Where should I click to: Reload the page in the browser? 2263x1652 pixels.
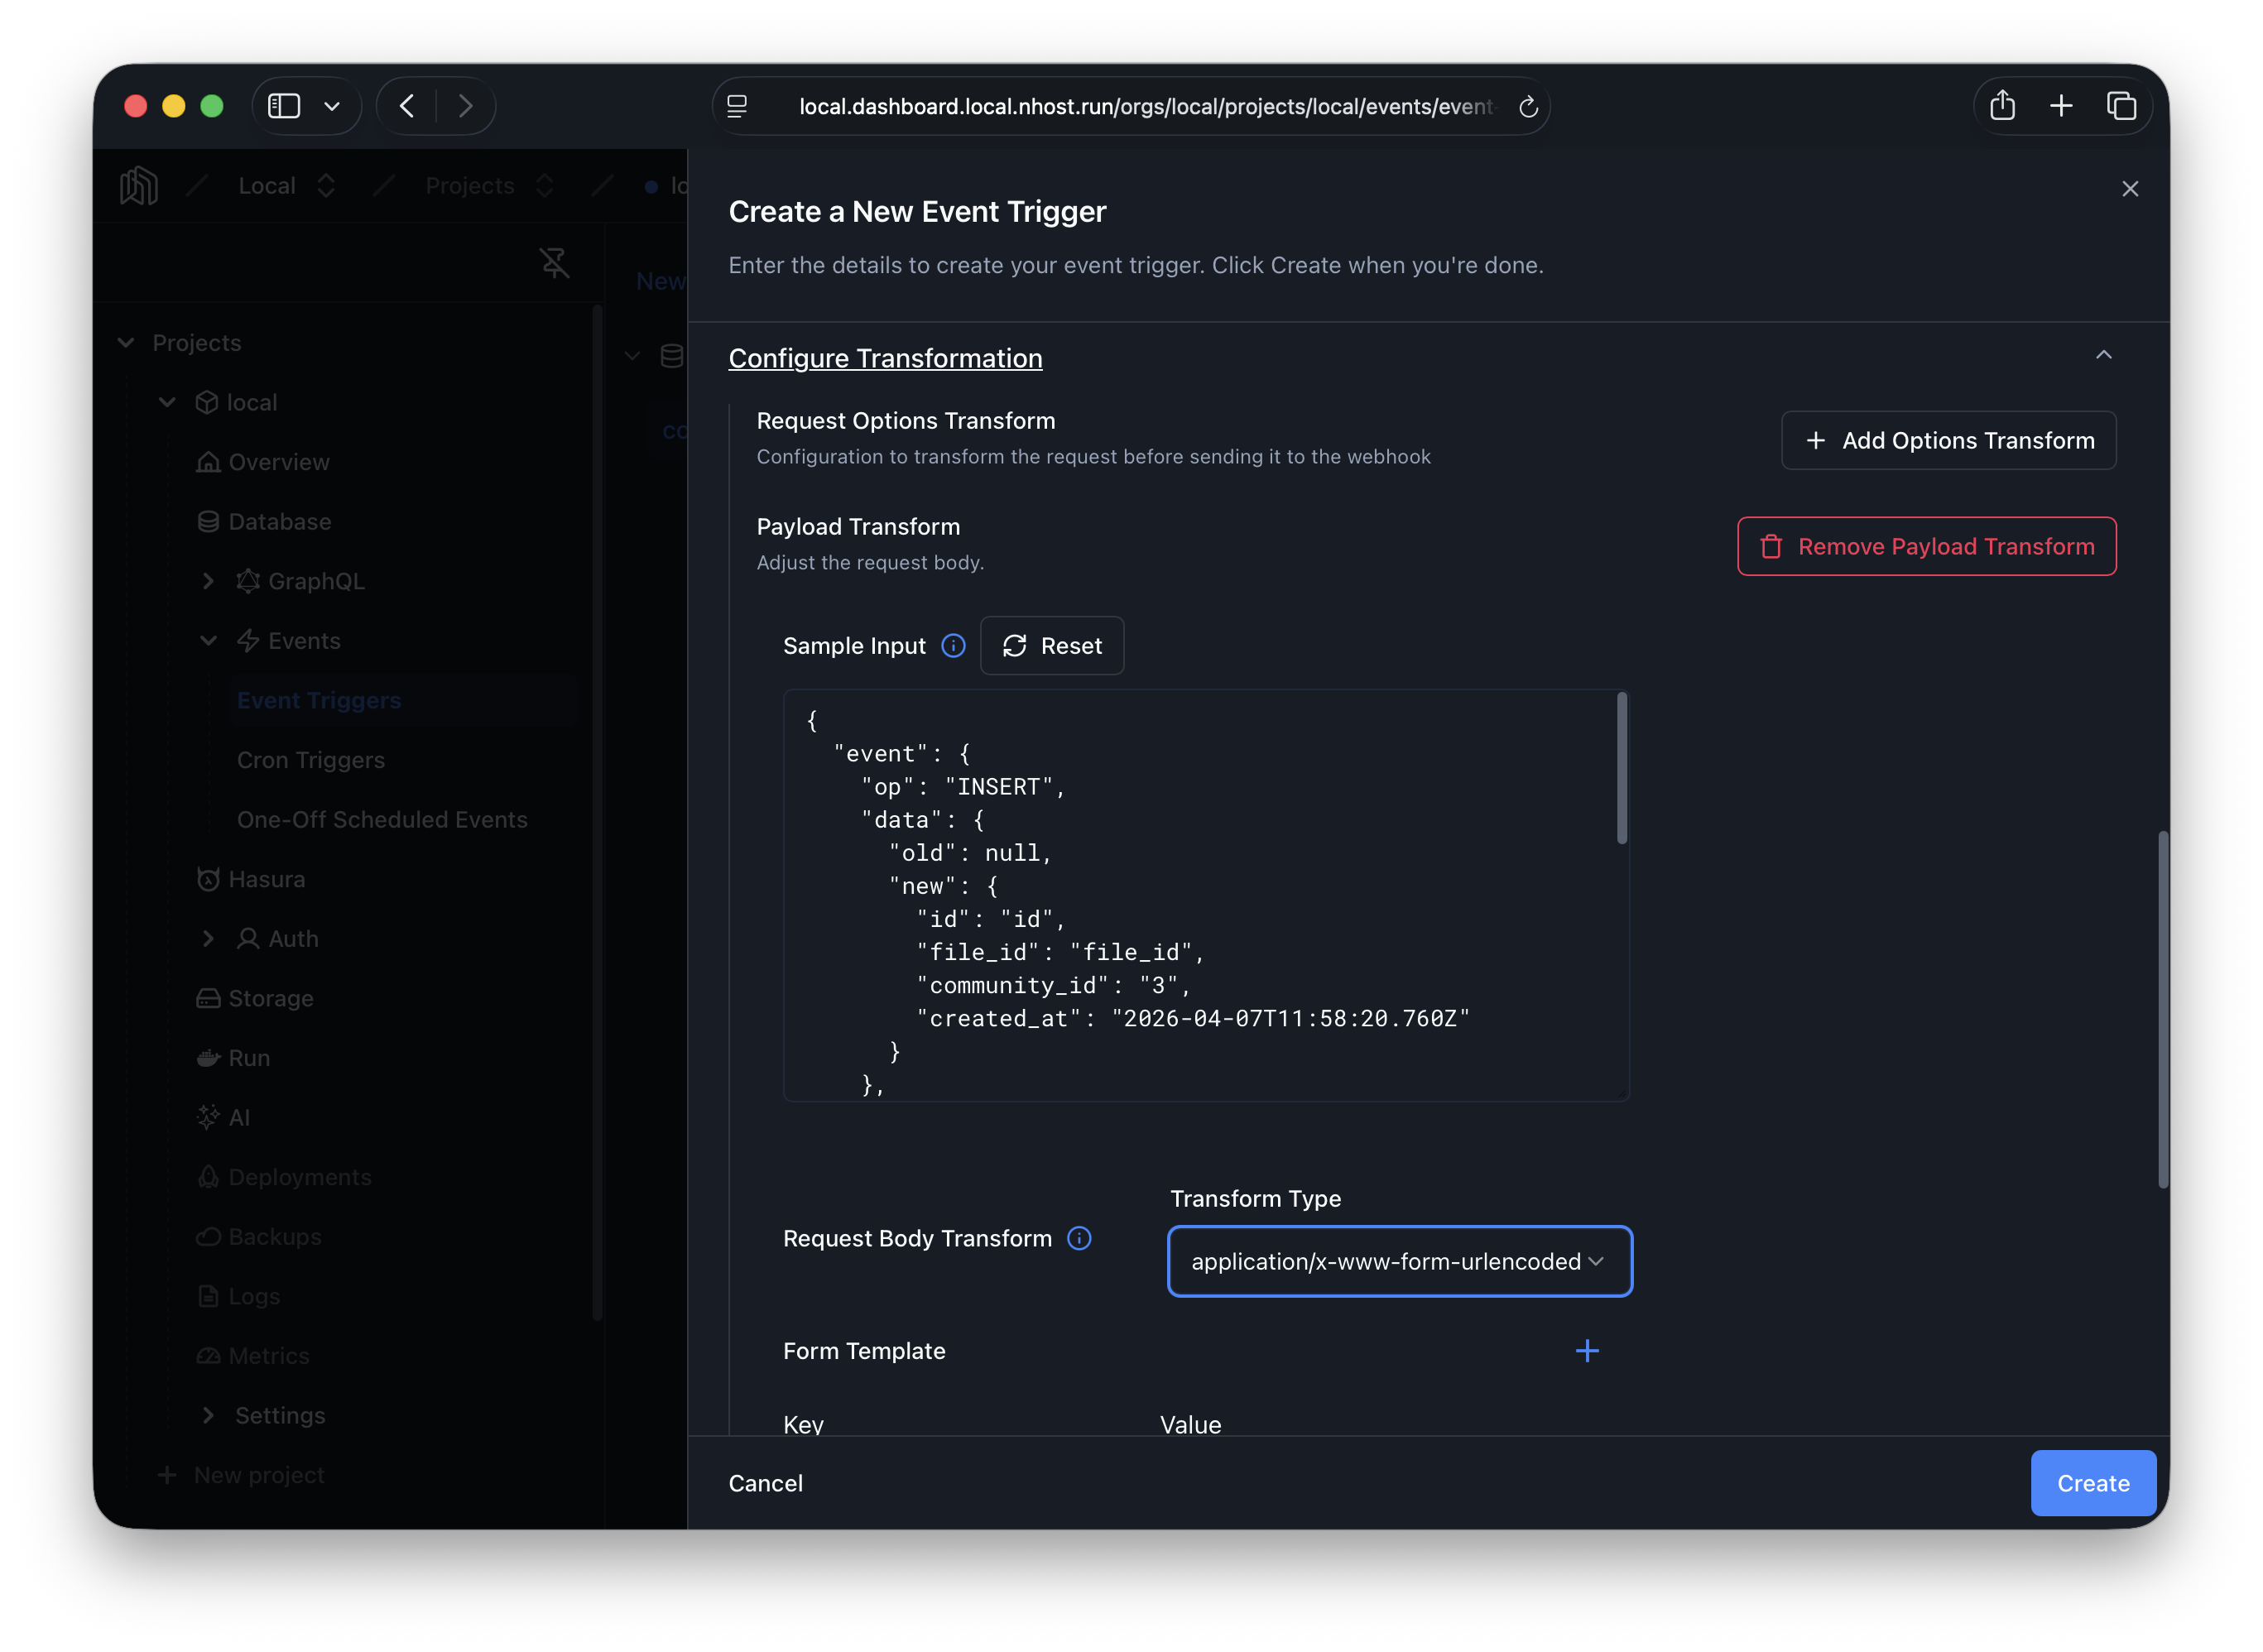point(1528,106)
